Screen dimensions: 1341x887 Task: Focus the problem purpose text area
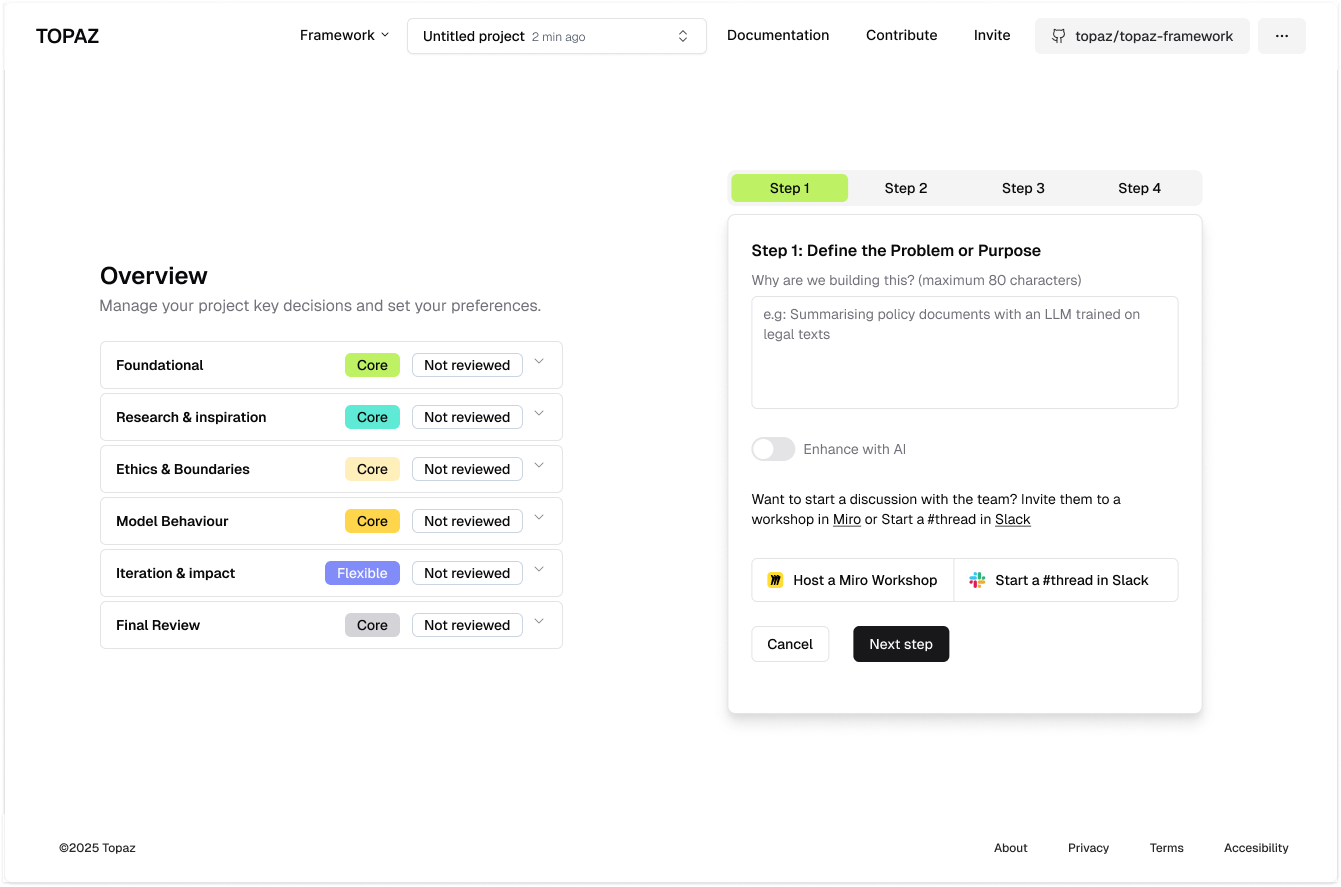point(964,352)
